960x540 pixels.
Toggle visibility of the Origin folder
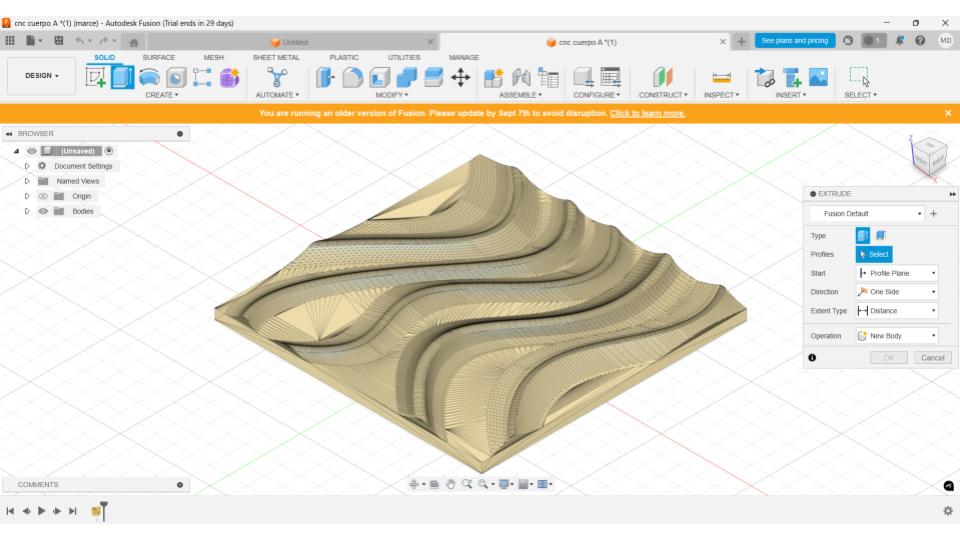click(x=43, y=196)
